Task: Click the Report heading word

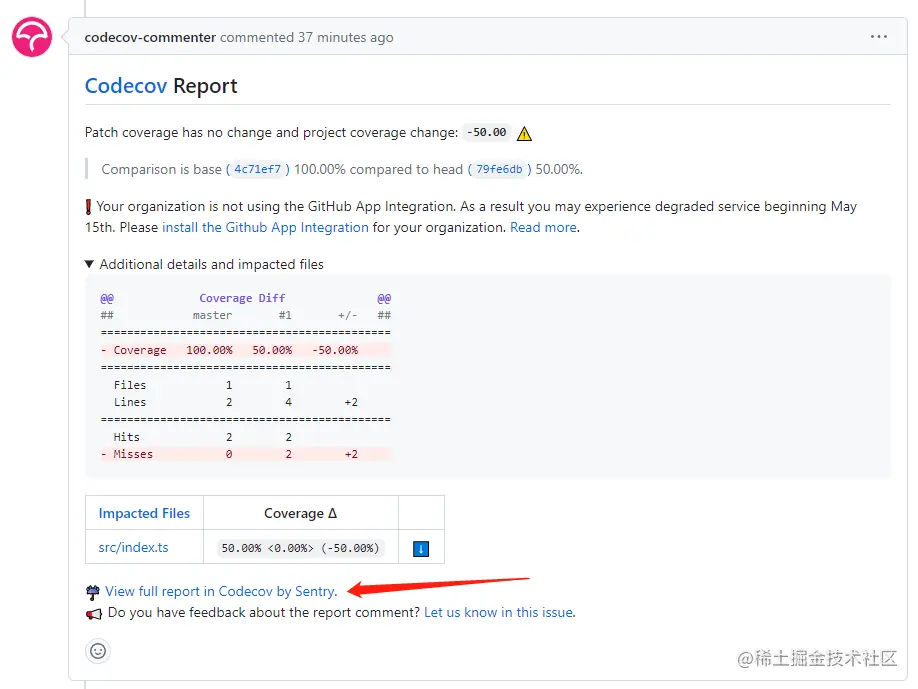Action: click(x=205, y=86)
